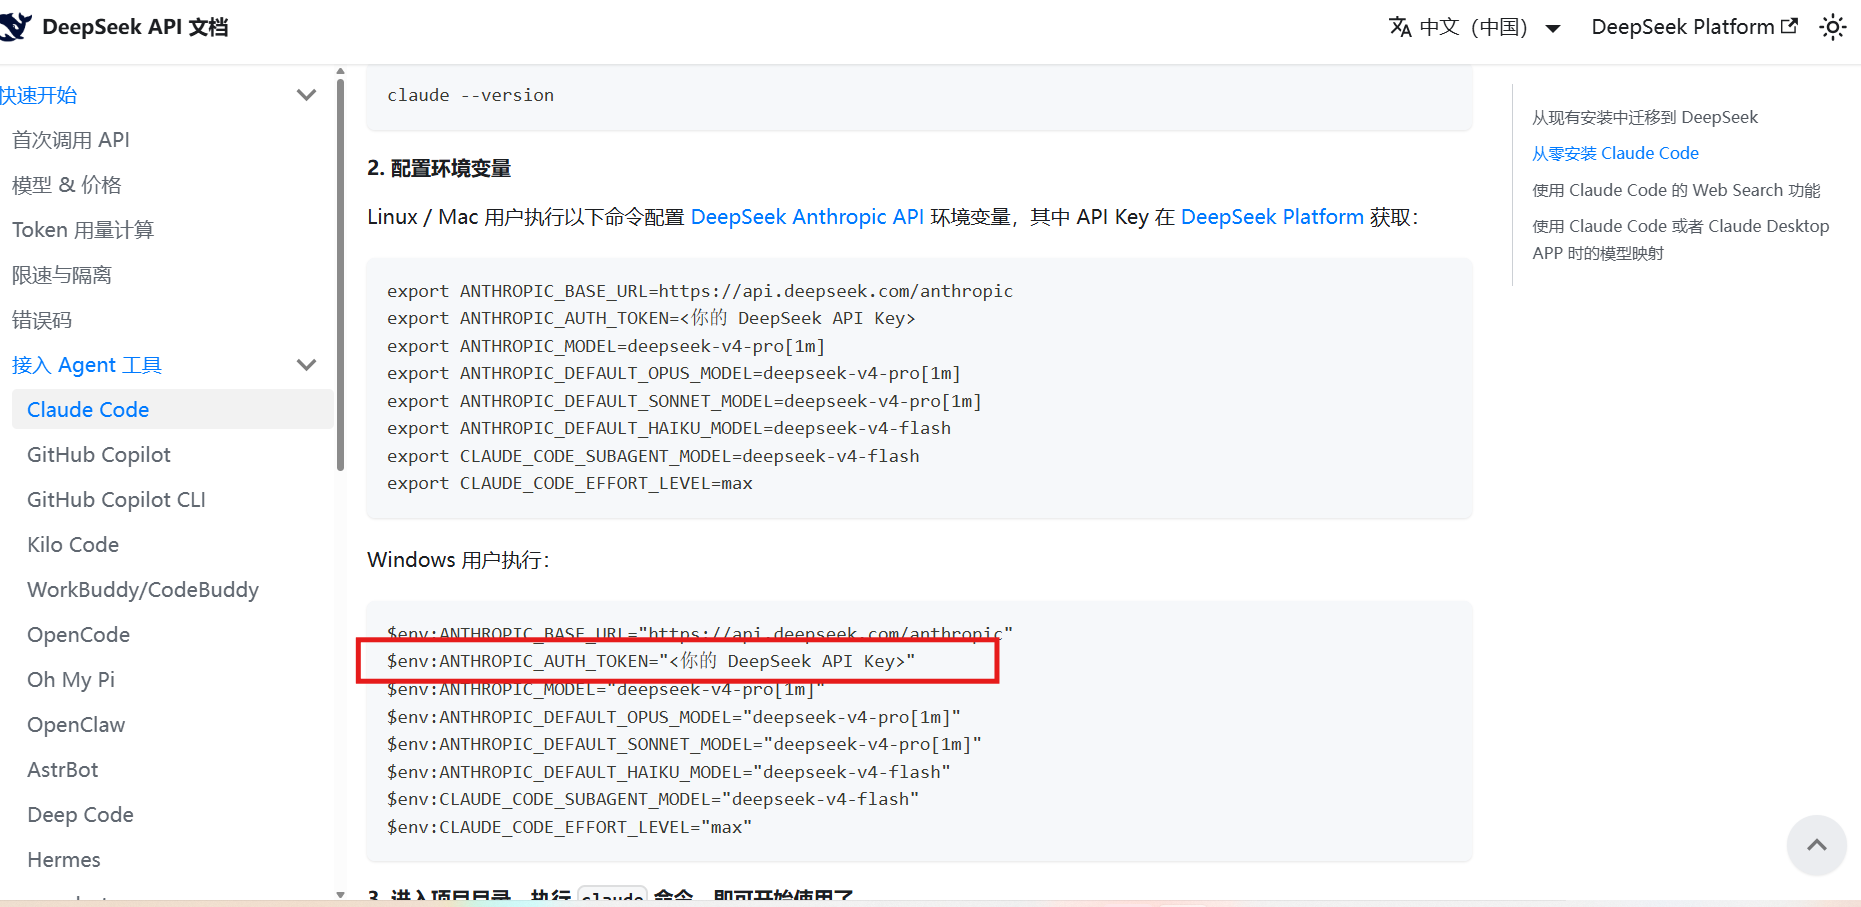This screenshot has width=1861, height=907.
Task: Click $env:CLAUDE_CODE_SUBAGENT_MODEL line
Action: (653, 799)
